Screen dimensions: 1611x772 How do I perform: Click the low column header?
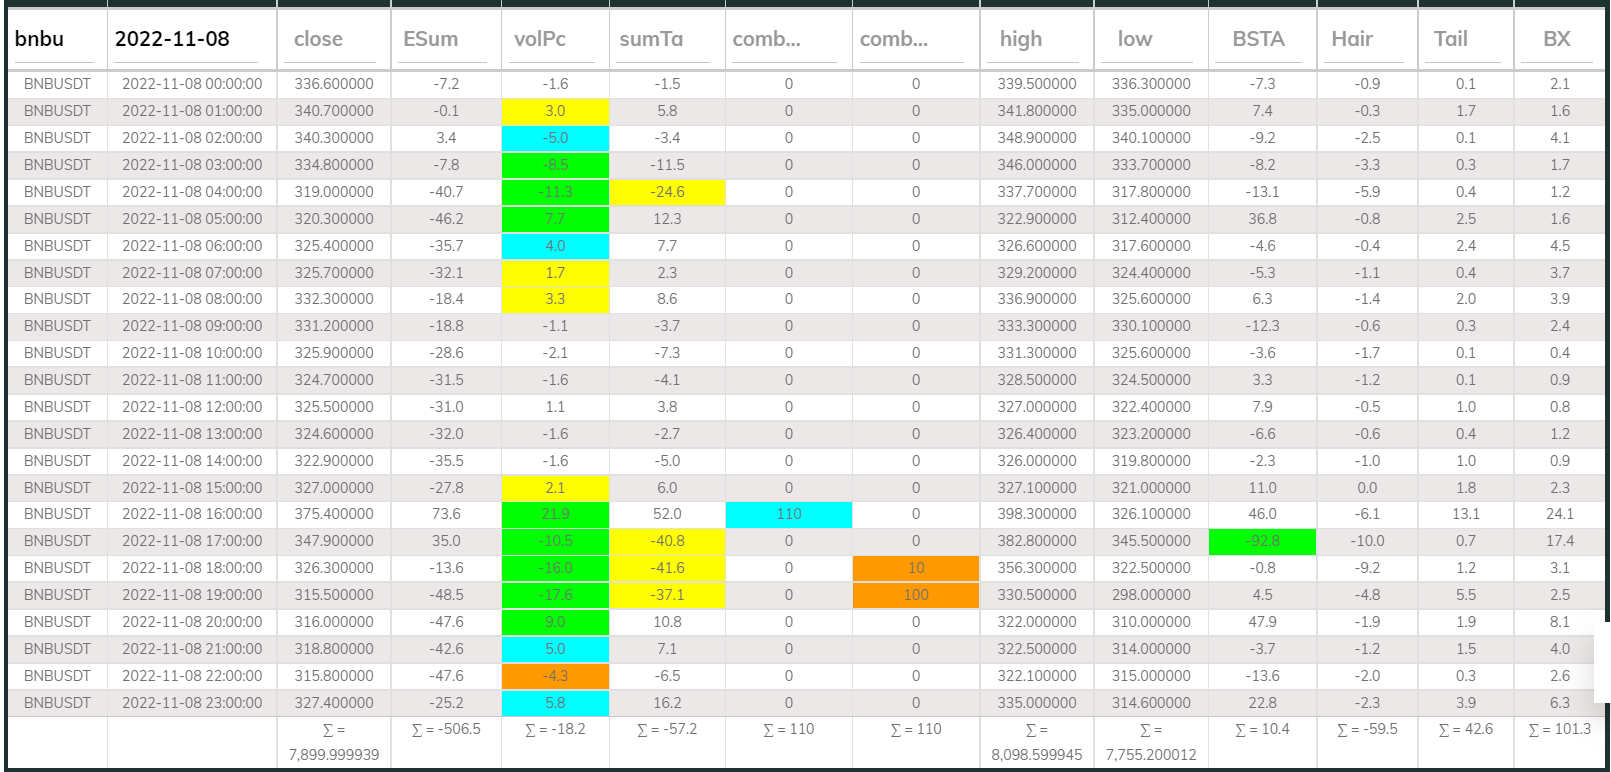coord(1135,39)
